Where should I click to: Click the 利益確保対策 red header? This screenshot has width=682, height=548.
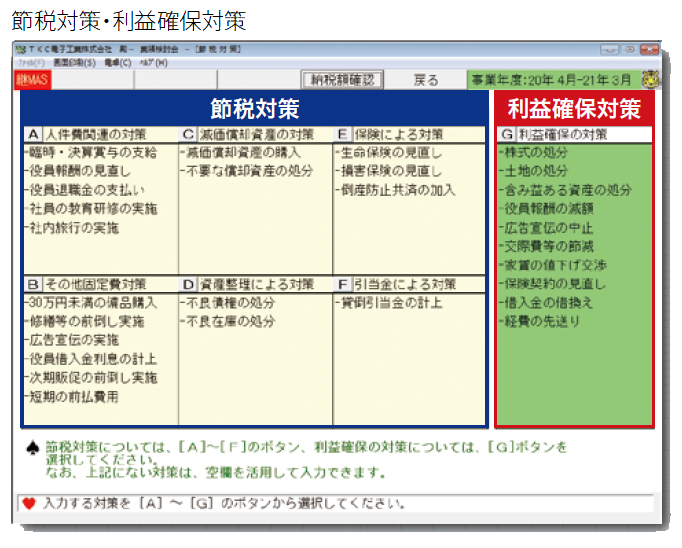574,109
